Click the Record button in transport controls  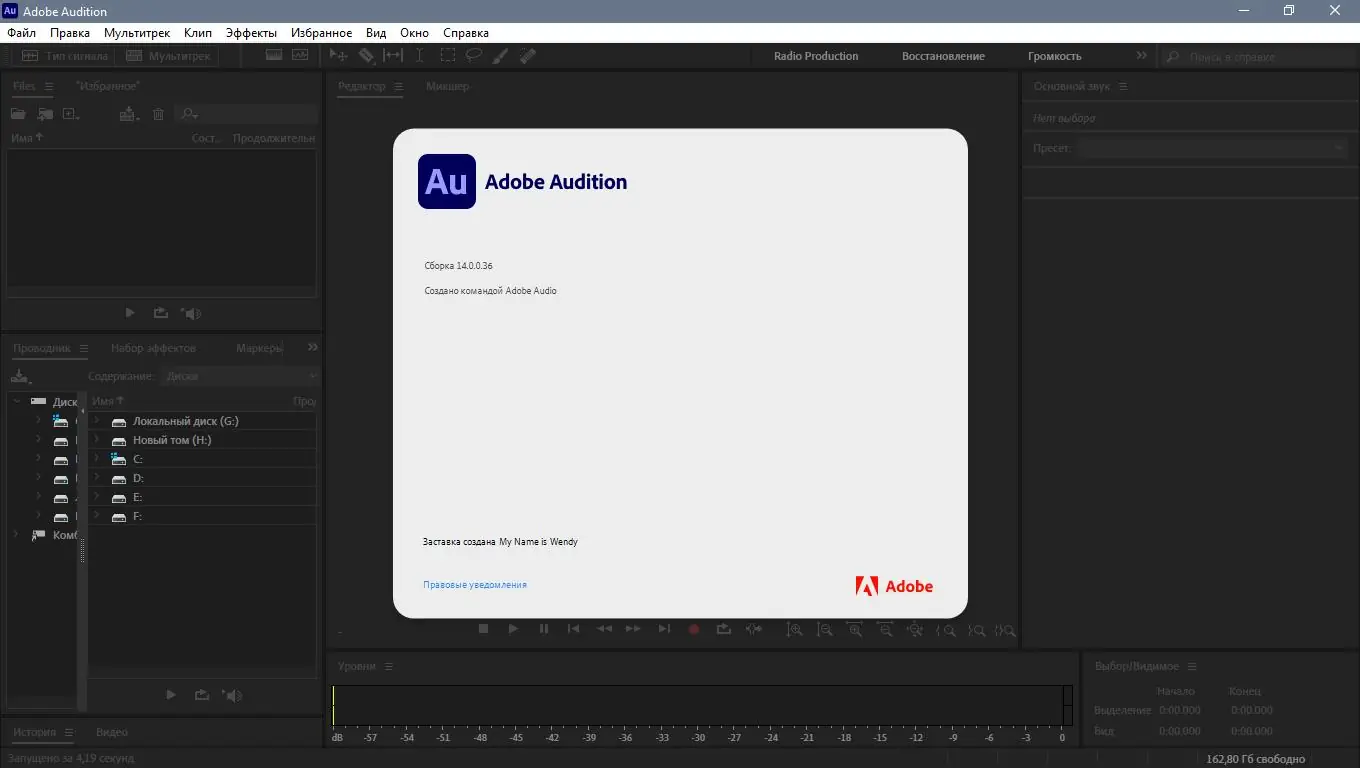[694, 629]
